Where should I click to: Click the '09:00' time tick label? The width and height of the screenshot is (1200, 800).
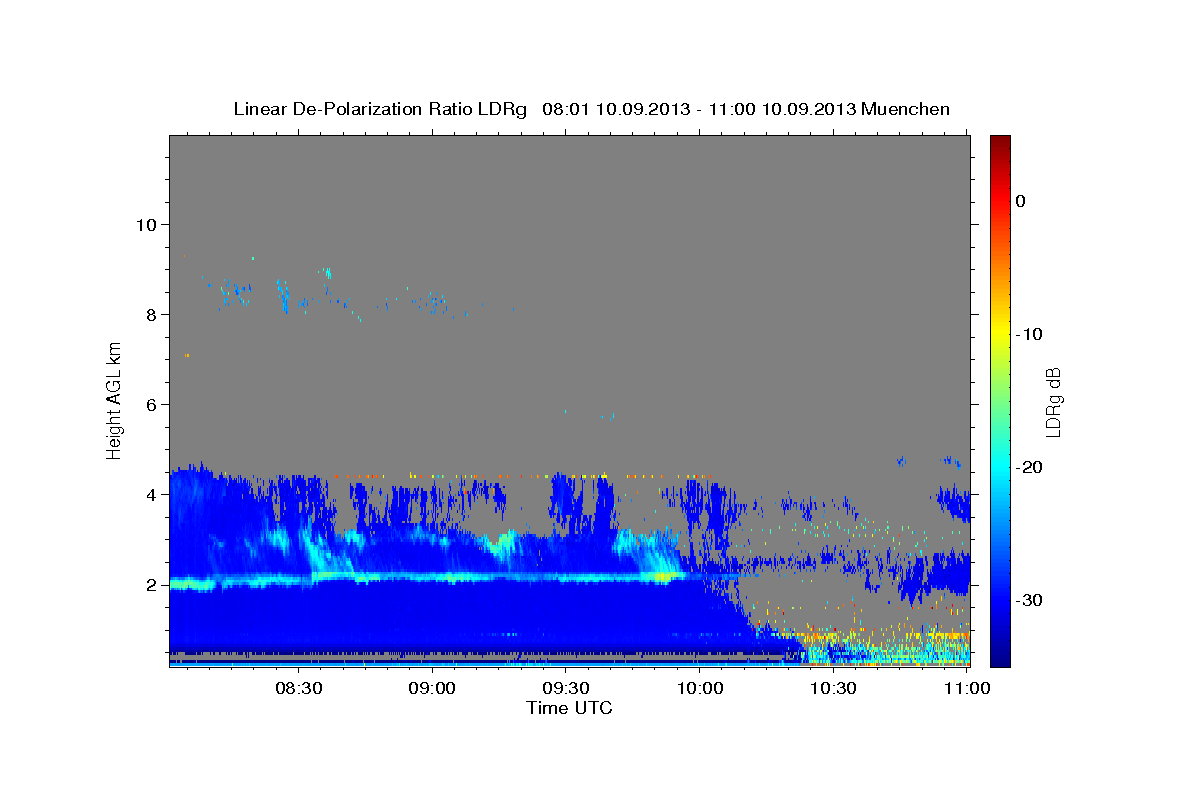coord(432,689)
